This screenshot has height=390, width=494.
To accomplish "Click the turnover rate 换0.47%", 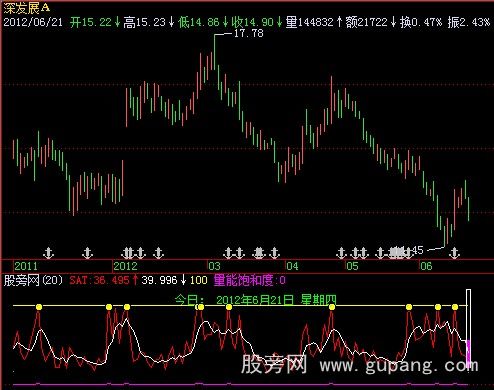I will (421, 22).
